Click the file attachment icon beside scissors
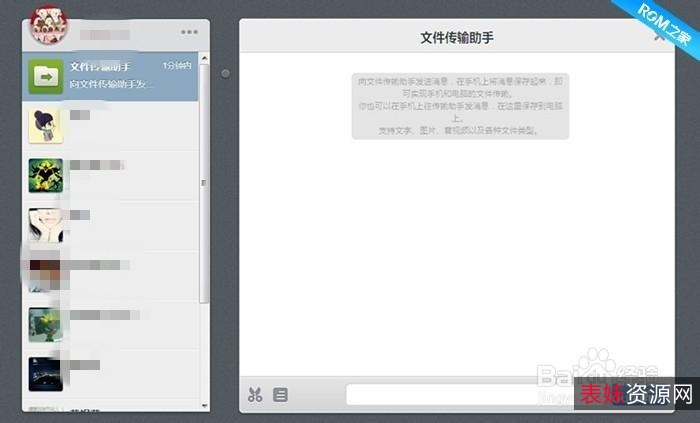 (280, 394)
